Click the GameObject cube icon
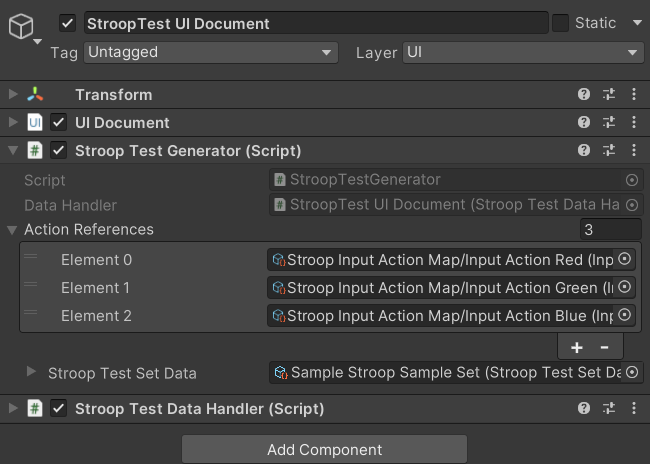The image size is (650, 464). 21,26
